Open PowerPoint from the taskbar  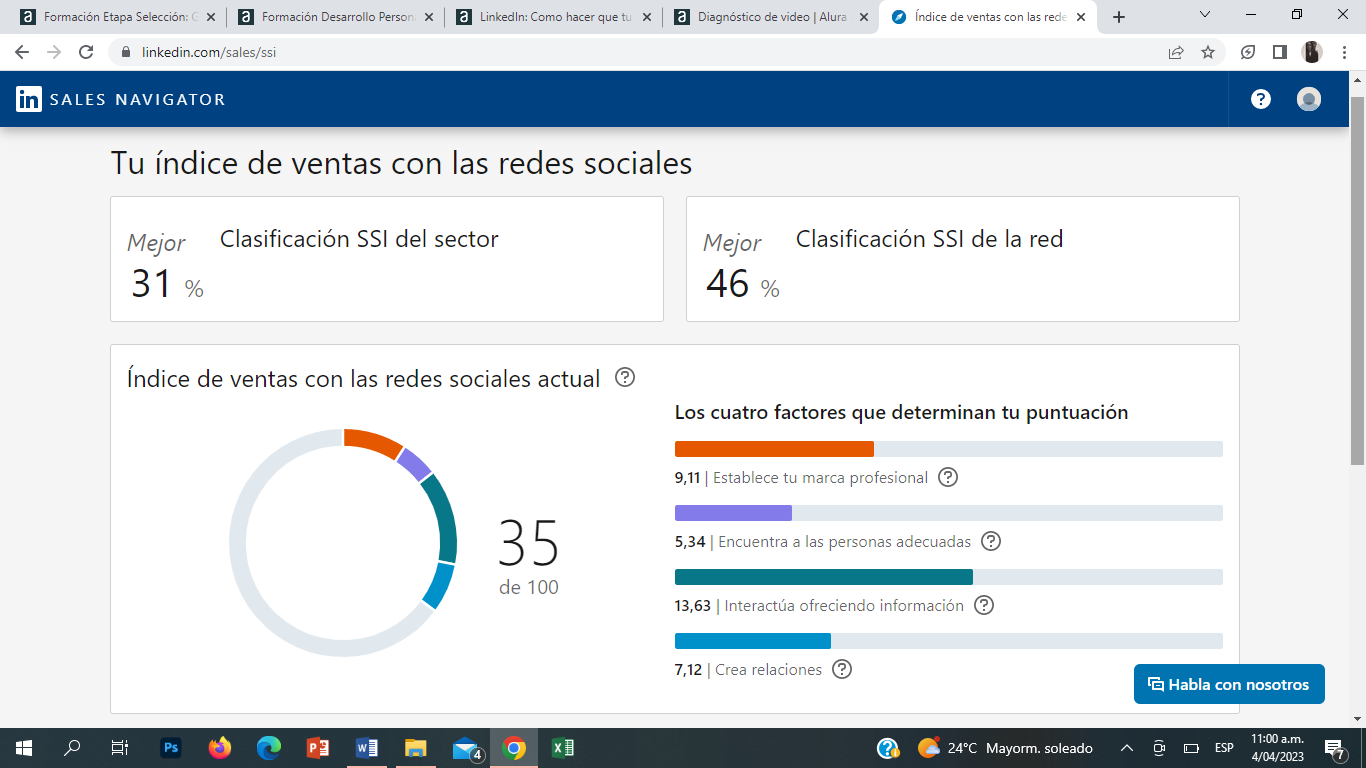tap(318, 748)
